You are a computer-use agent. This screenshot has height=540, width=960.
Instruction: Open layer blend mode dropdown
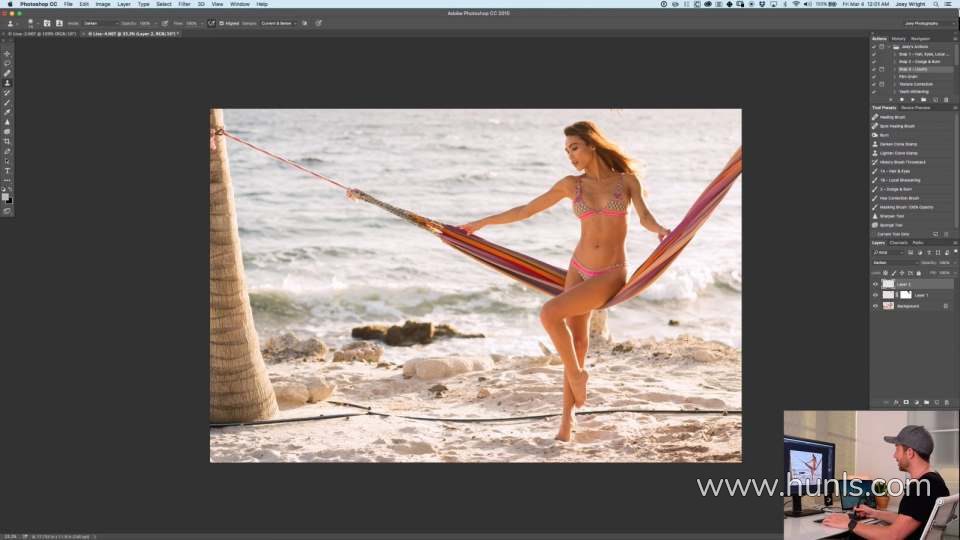click(x=895, y=263)
